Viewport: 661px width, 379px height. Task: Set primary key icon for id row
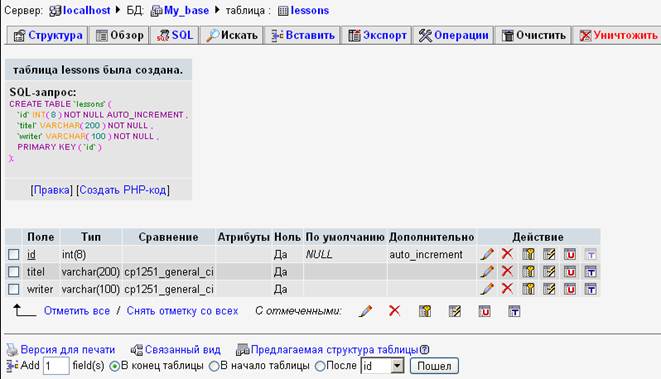(x=528, y=254)
